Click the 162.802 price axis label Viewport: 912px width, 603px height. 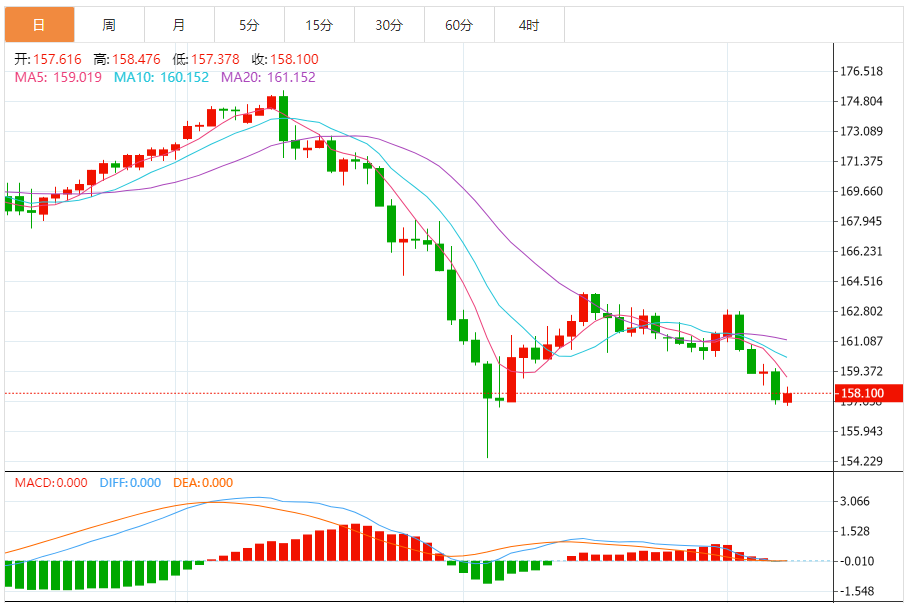tap(861, 311)
